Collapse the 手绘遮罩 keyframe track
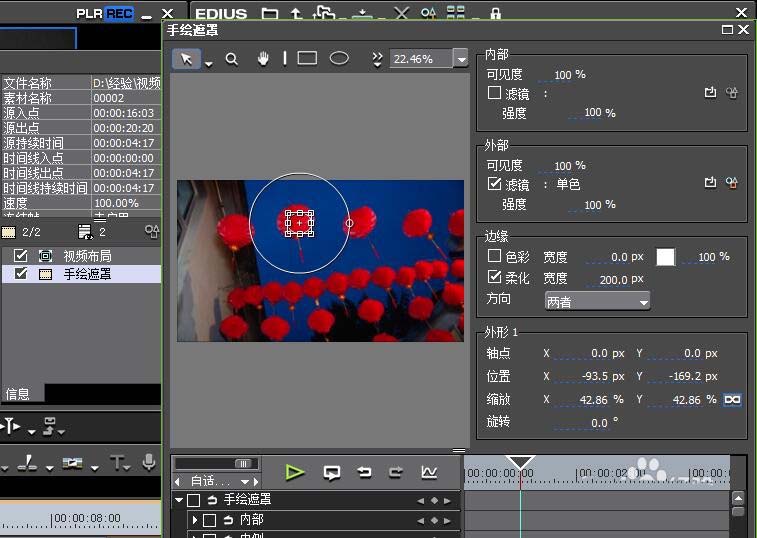This screenshot has width=757, height=538. 179,500
